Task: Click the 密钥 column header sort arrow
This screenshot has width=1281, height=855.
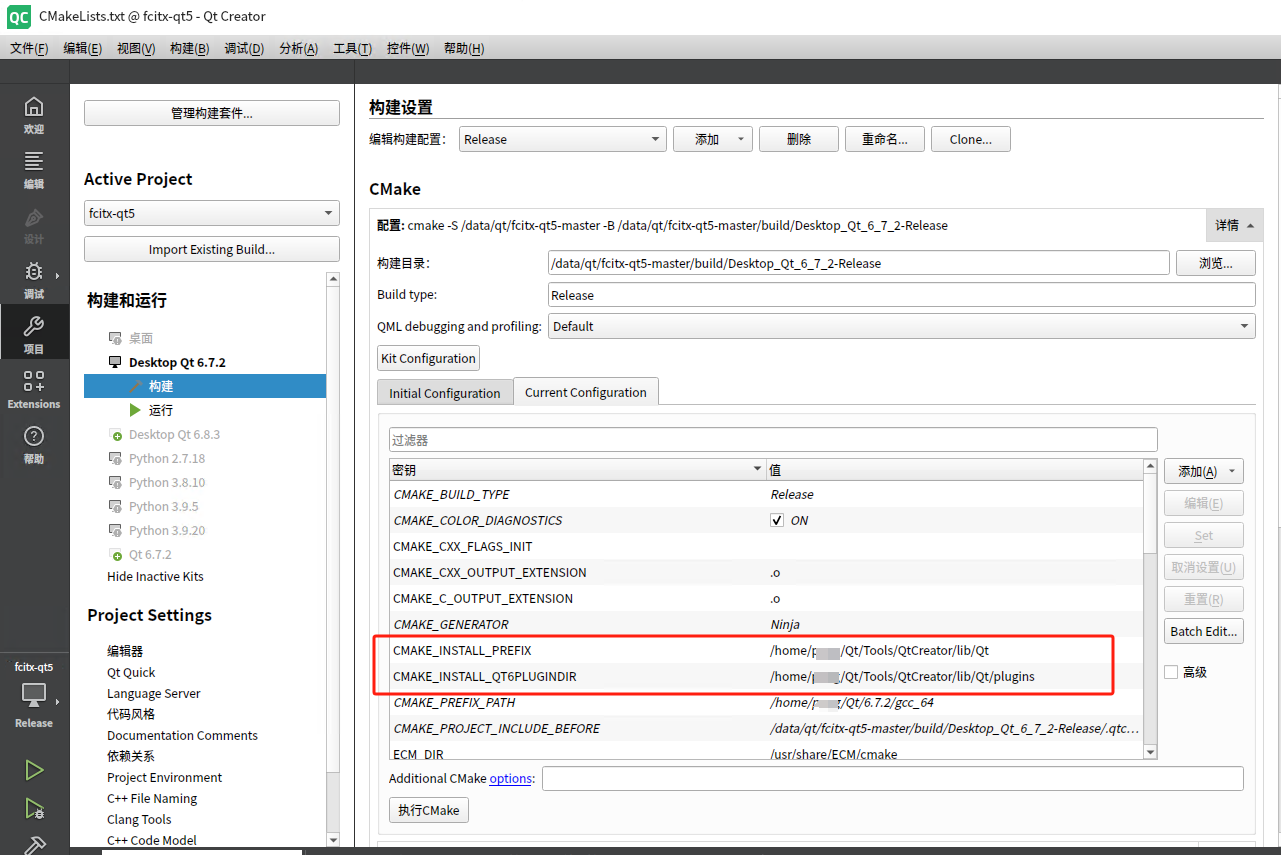Action: pos(757,469)
